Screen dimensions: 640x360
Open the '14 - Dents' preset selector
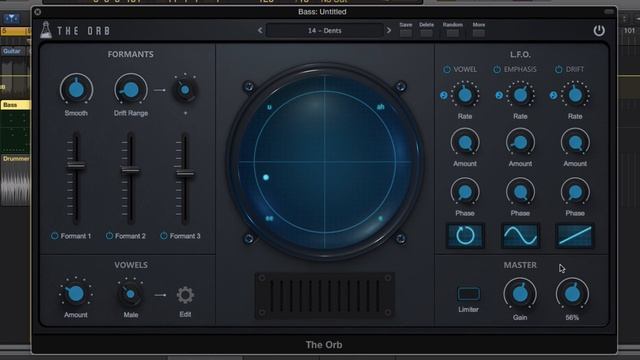tap(324, 31)
